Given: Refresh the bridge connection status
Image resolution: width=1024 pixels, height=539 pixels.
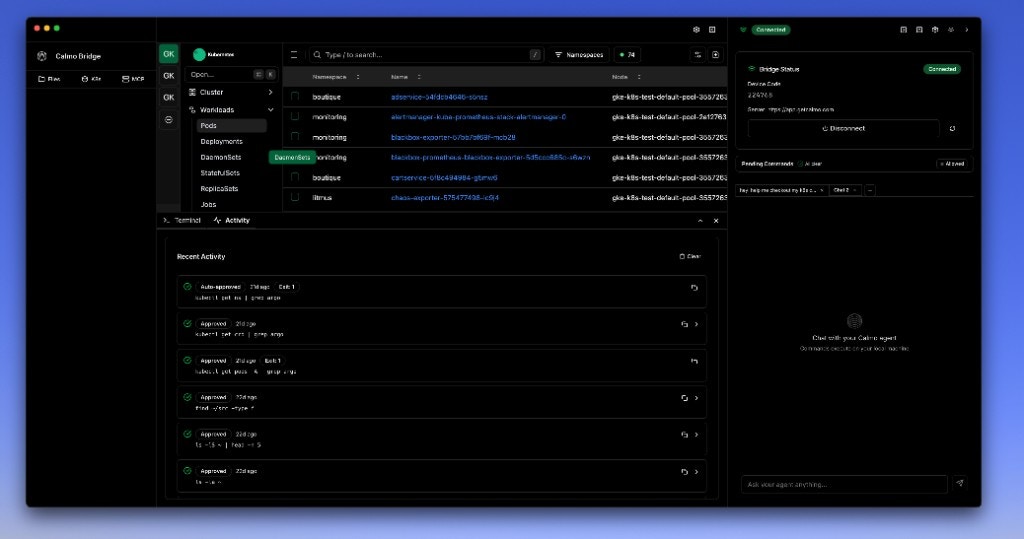Looking at the screenshot, I should pyautogui.click(x=952, y=129).
